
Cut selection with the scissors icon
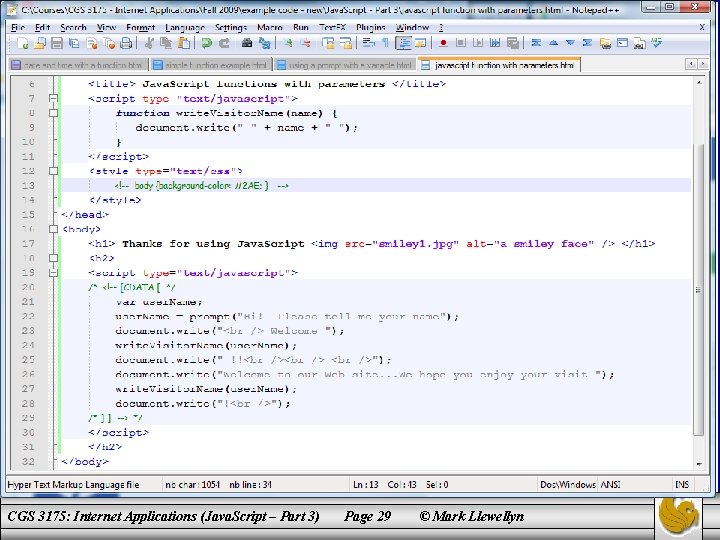[x=148, y=43]
